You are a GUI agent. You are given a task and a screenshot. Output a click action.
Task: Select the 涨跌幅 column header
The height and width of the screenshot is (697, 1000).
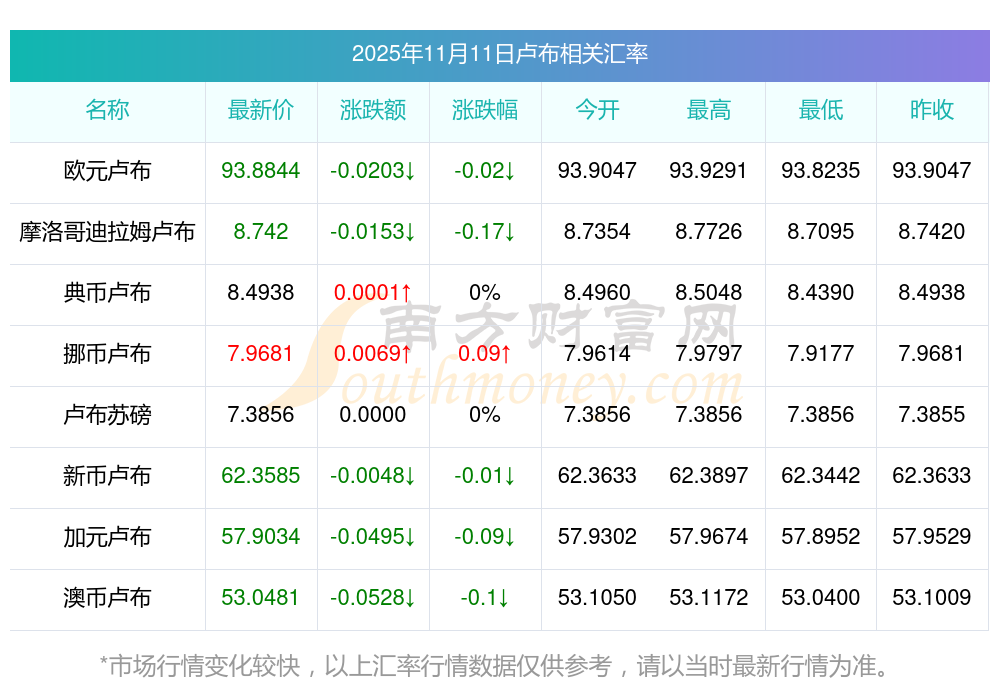coord(485,110)
